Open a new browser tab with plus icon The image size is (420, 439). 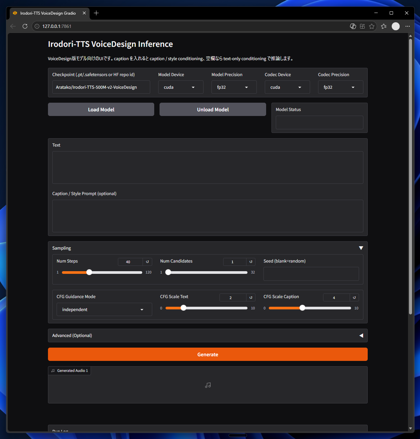click(96, 13)
